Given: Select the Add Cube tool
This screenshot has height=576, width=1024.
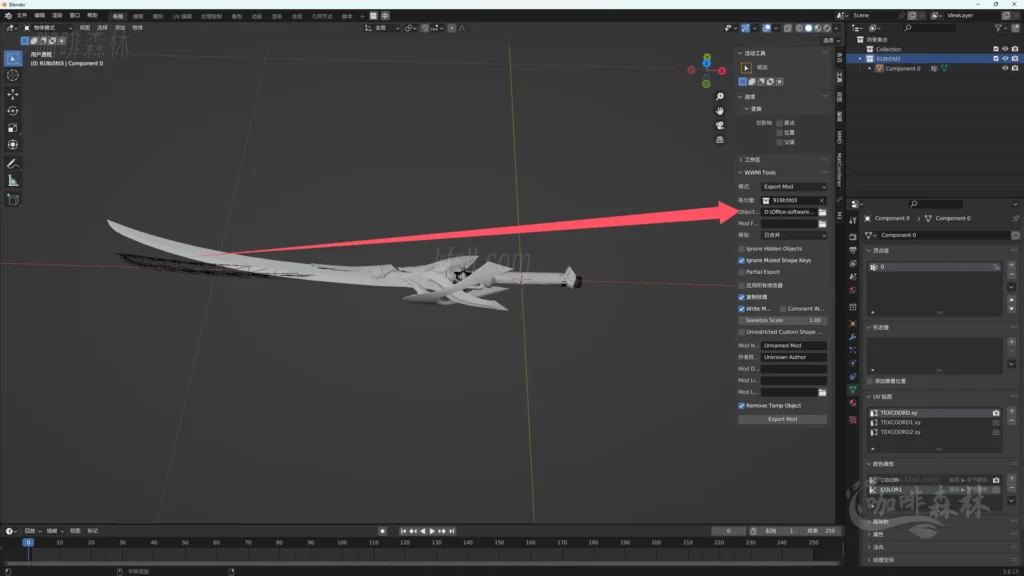Looking at the screenshot, I should pos(13,200).
